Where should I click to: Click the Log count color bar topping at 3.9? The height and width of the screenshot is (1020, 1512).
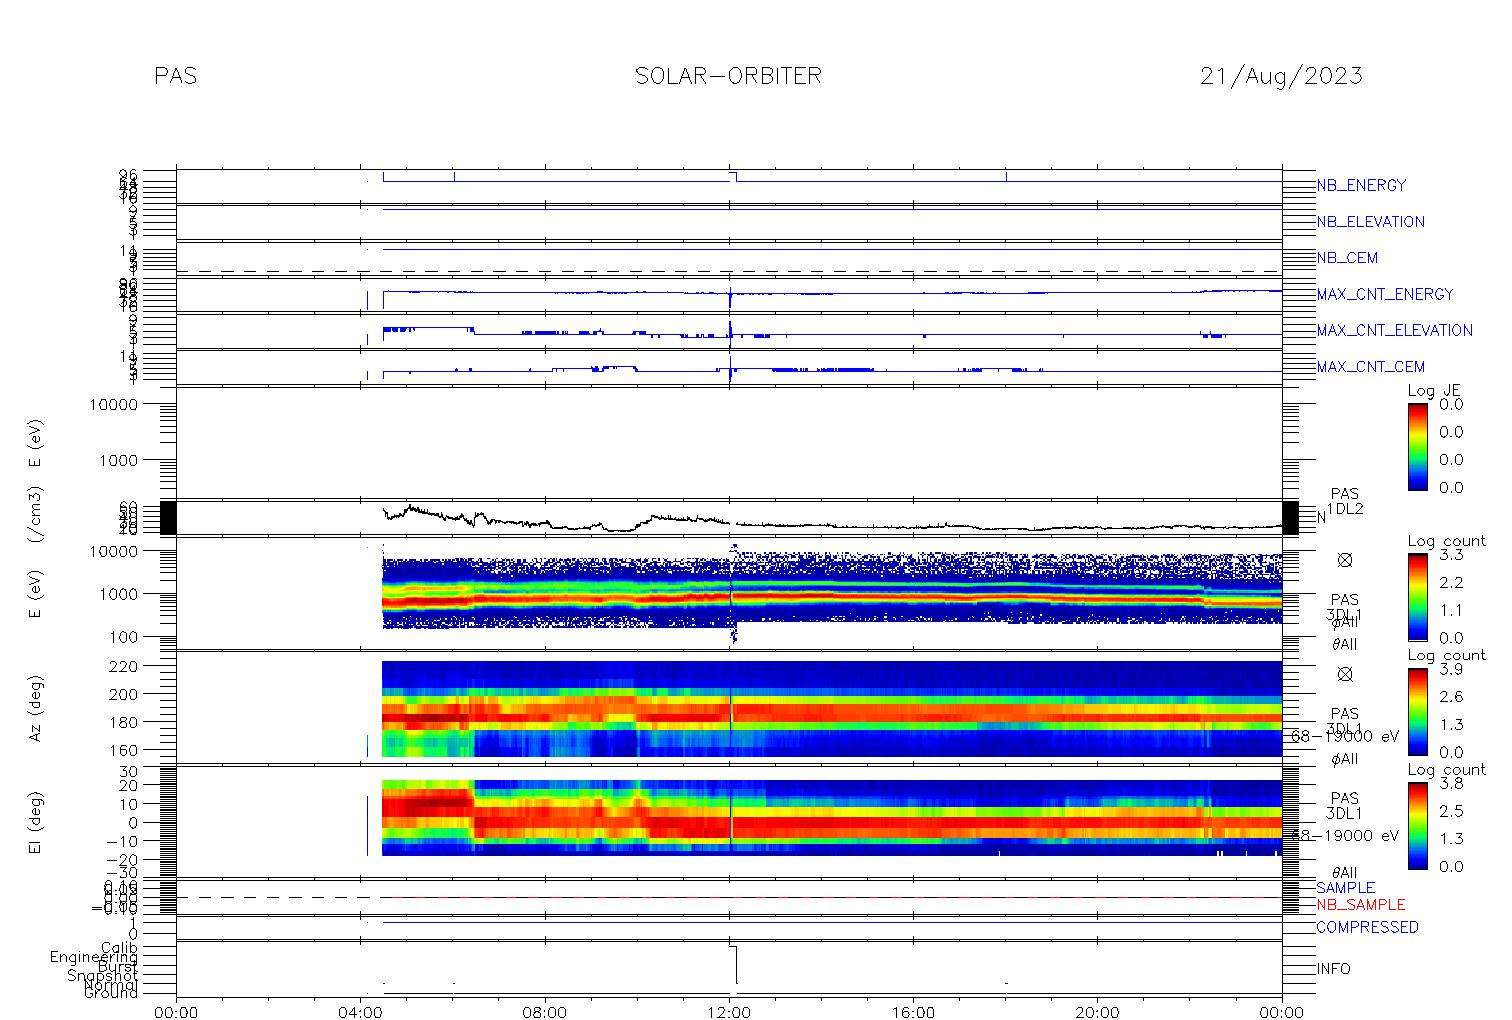point(1418,711)
